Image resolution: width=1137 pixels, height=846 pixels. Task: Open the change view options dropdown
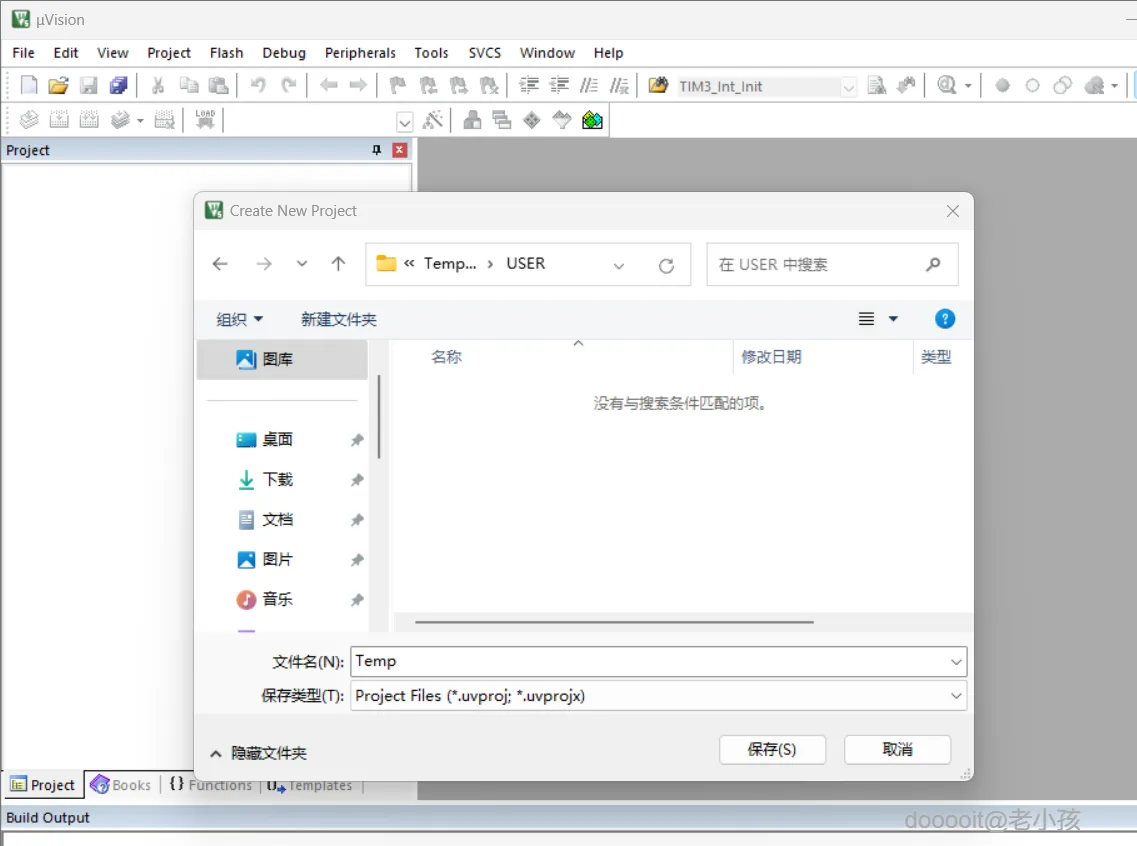(894, 318)
